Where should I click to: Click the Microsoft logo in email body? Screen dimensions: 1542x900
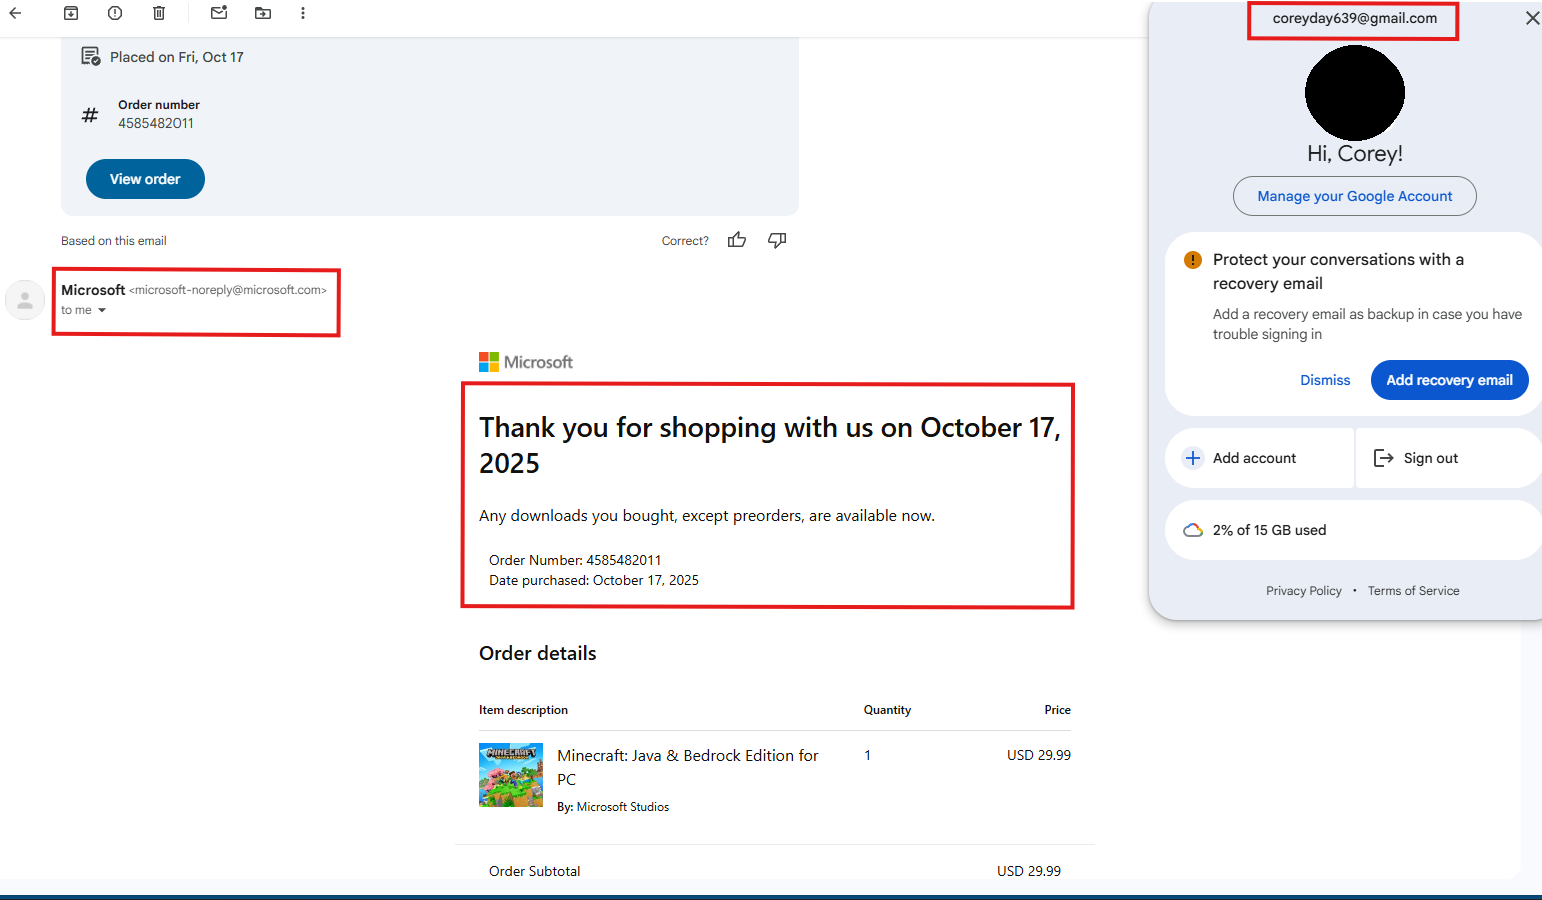click(526, 362)
